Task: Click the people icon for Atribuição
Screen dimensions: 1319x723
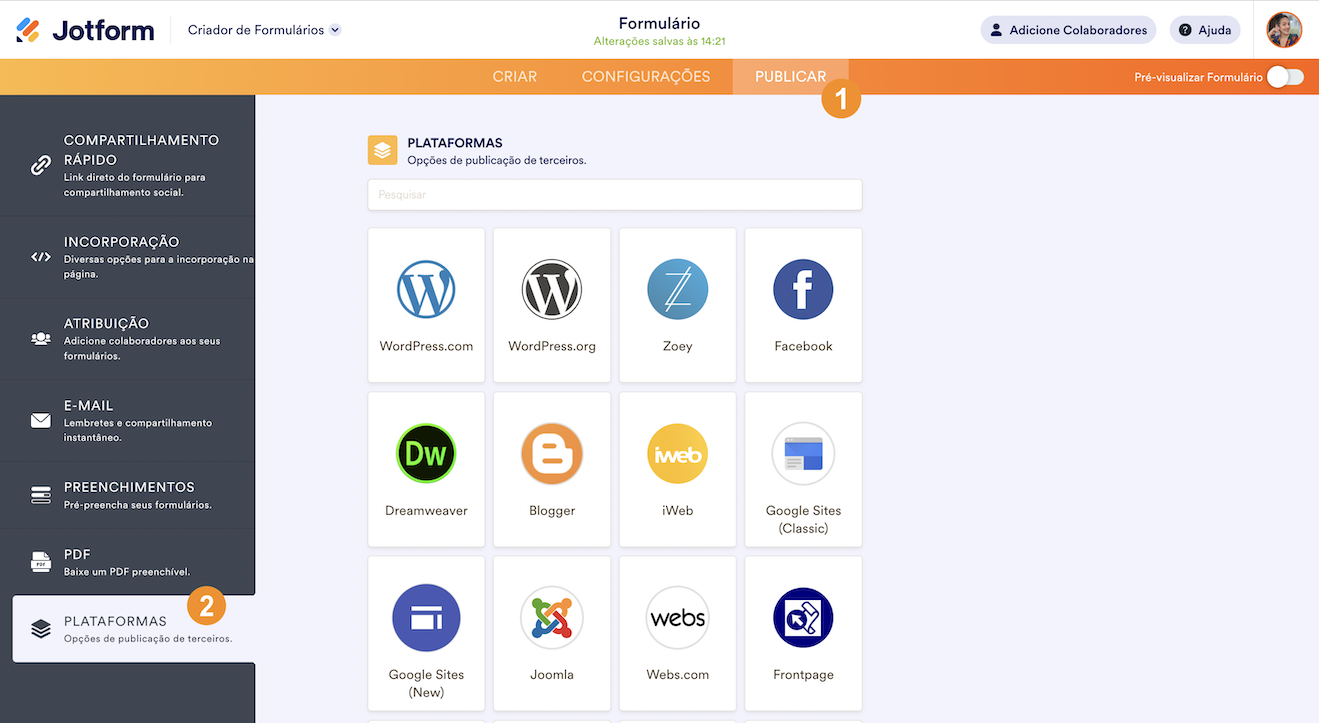Action: [41, 339]
